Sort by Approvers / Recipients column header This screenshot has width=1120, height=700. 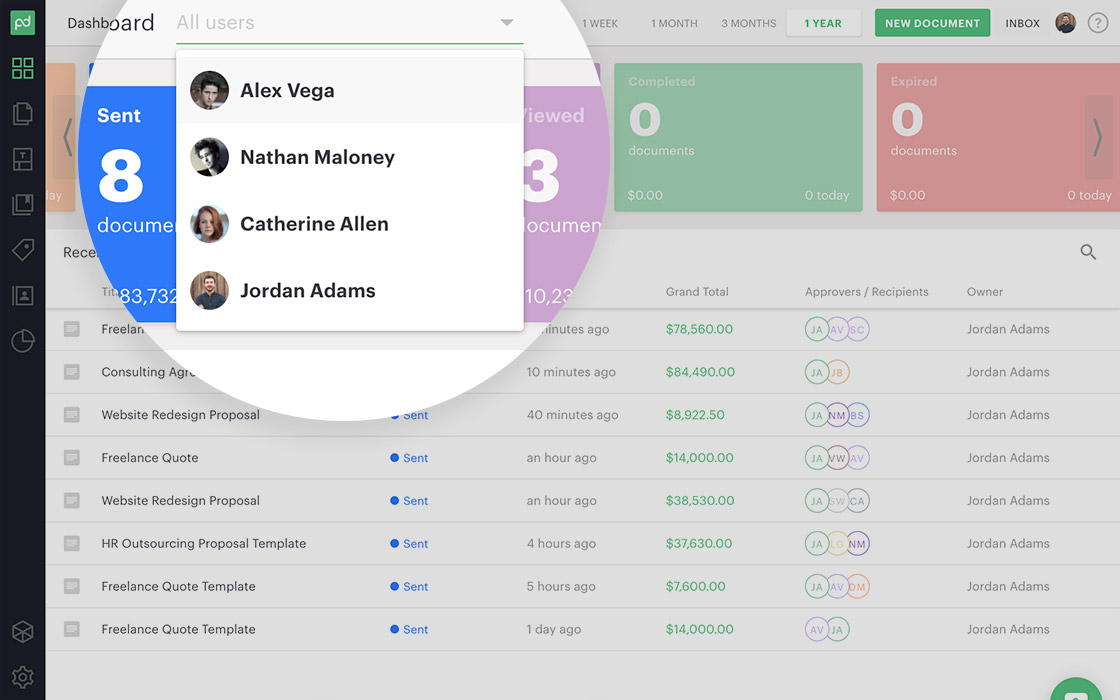[866, 291]
